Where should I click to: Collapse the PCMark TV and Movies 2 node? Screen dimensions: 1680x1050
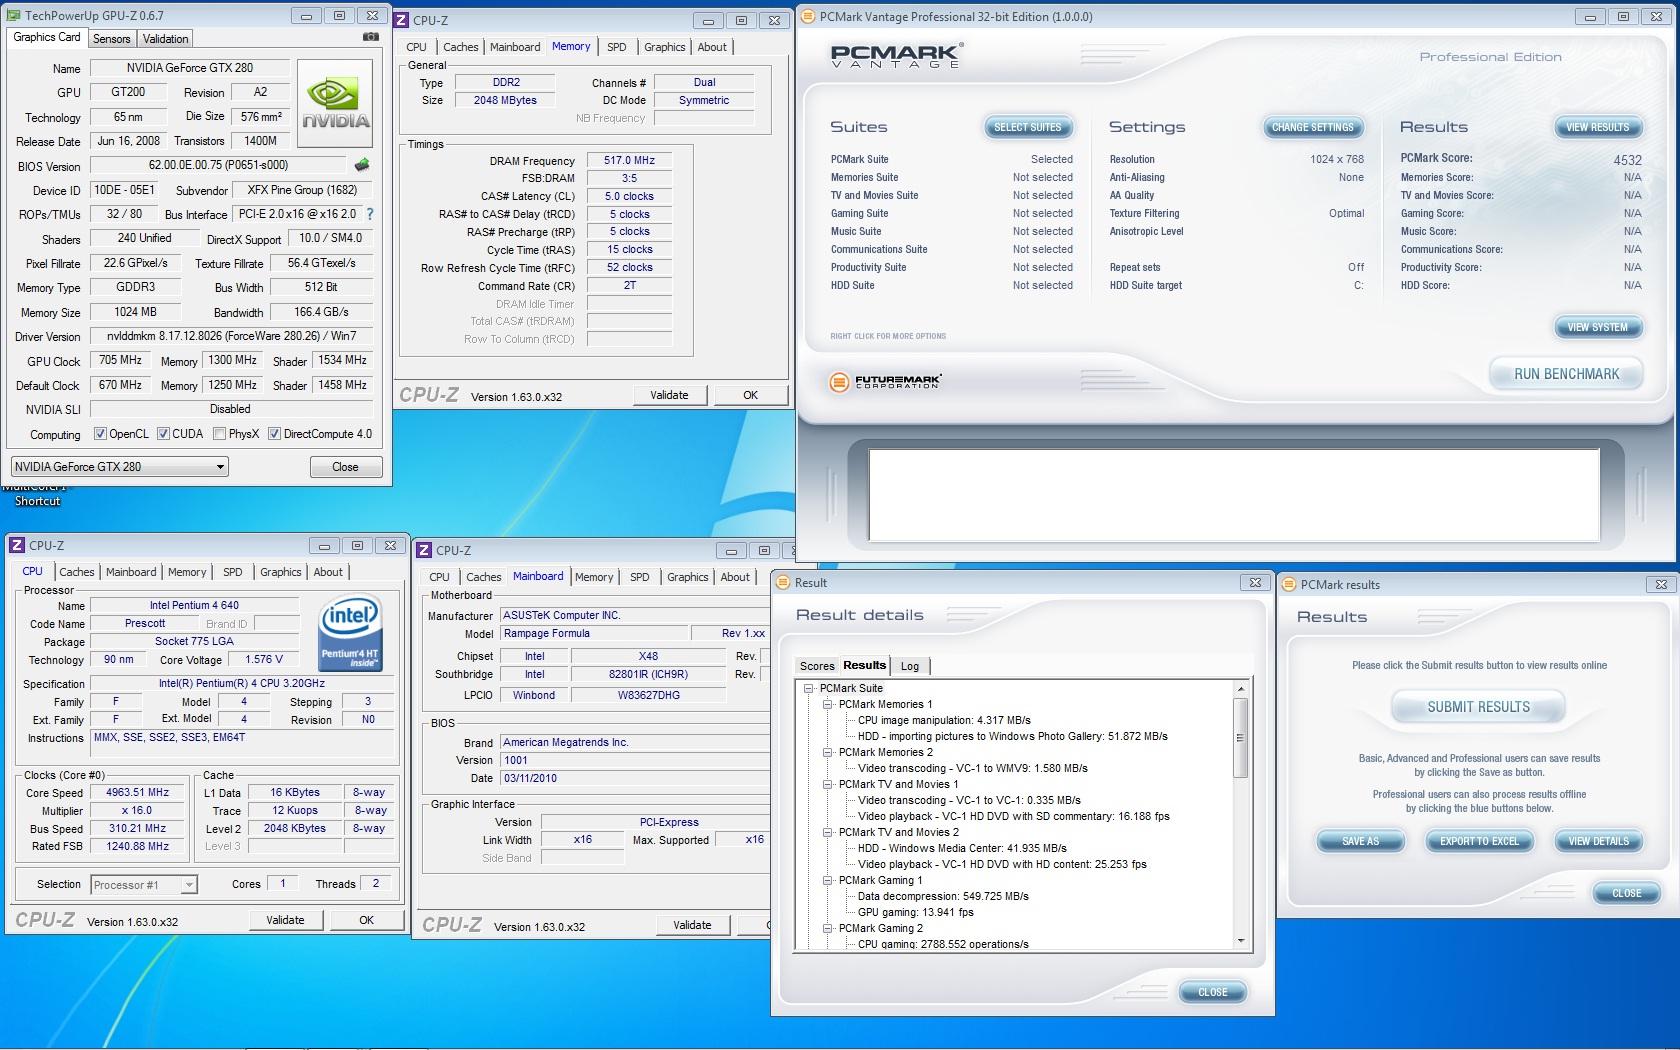pos(828,832)
